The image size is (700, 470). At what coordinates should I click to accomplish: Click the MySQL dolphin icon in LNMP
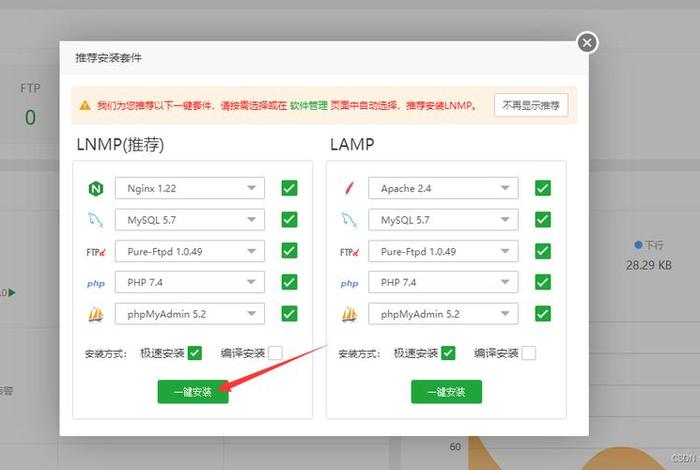point(96,220)
